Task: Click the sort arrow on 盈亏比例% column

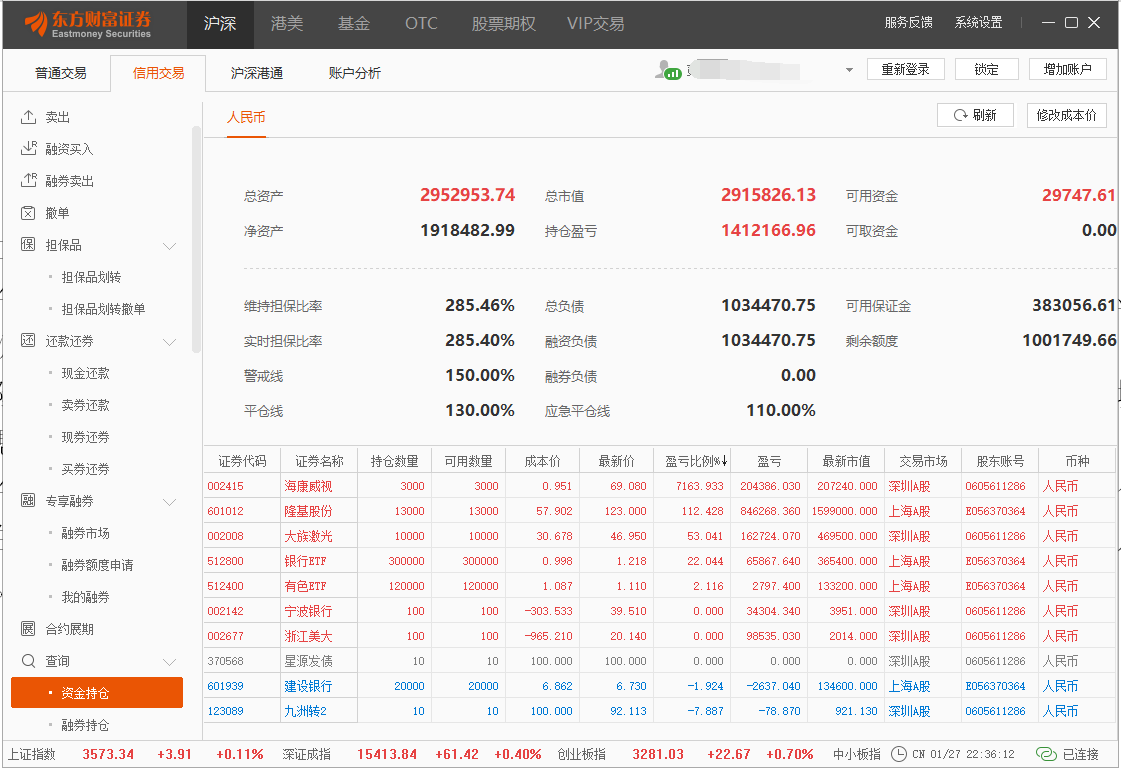Action: tap(724, 461)
